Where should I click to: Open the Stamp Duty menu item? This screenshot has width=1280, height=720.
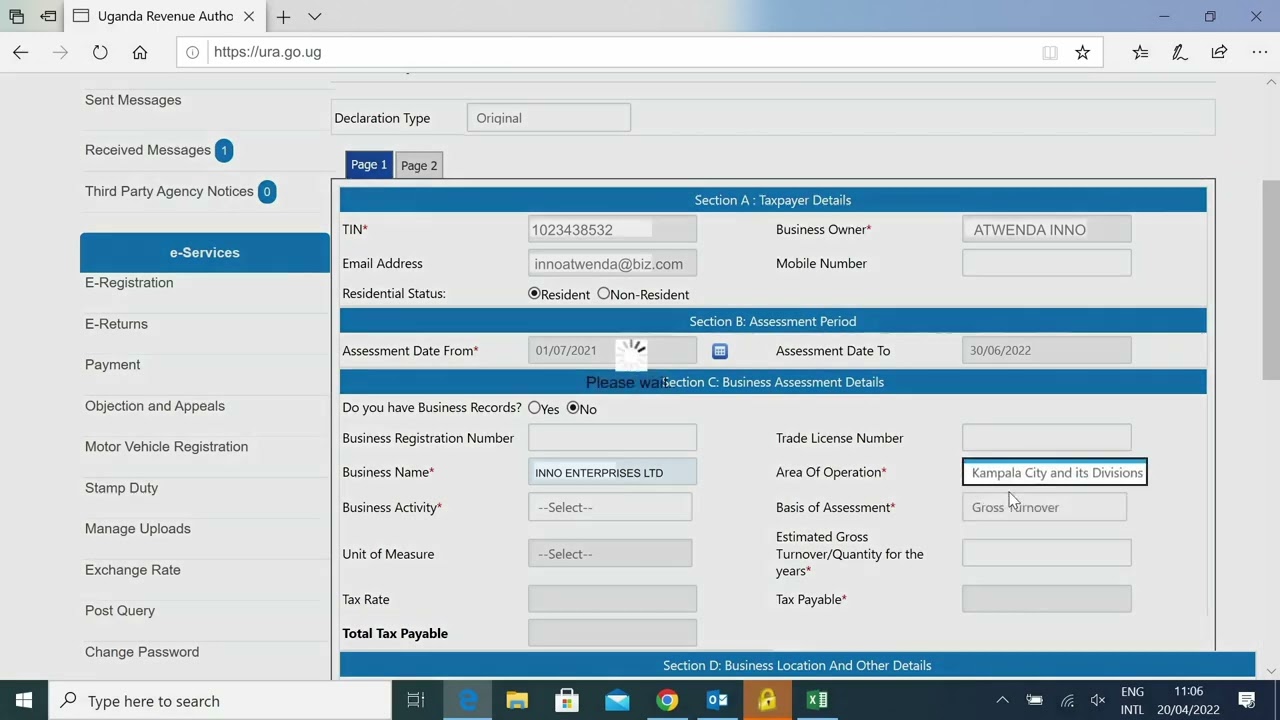click(x=121, y=488)
